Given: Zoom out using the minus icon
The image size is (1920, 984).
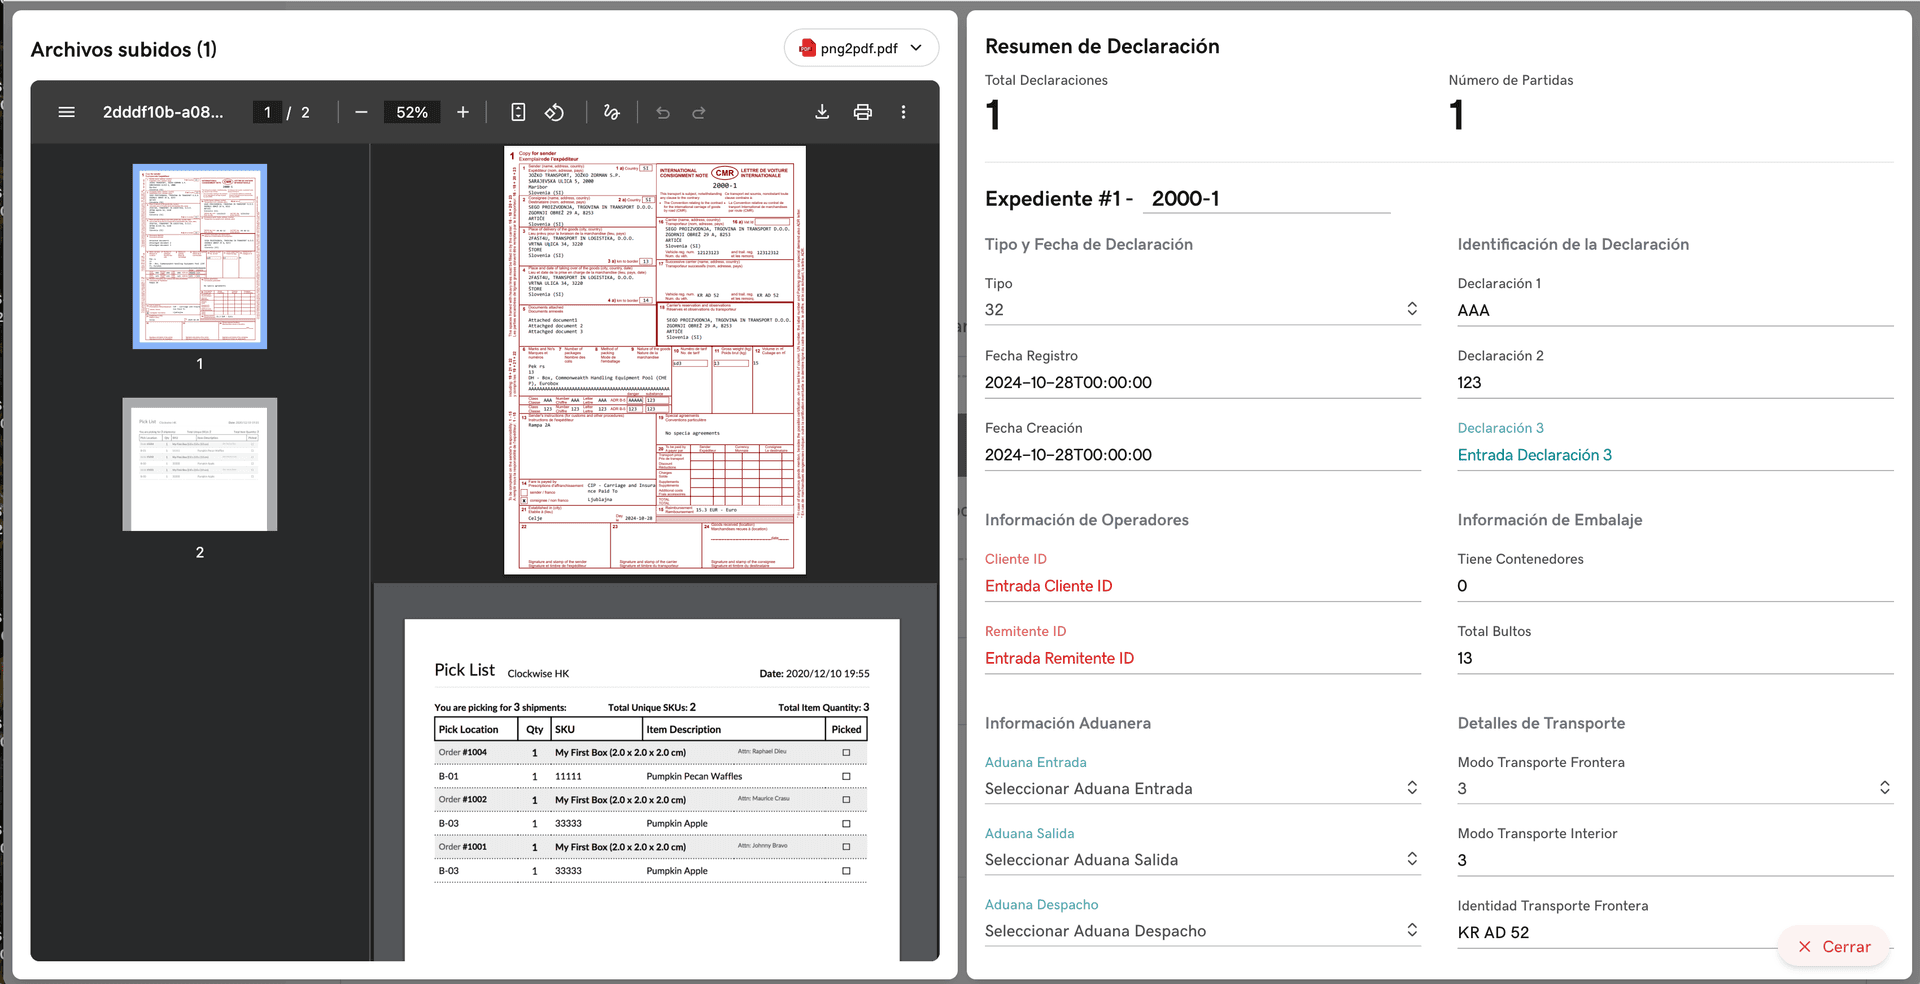Looking at the screenshot, I should tap(361, 112).
